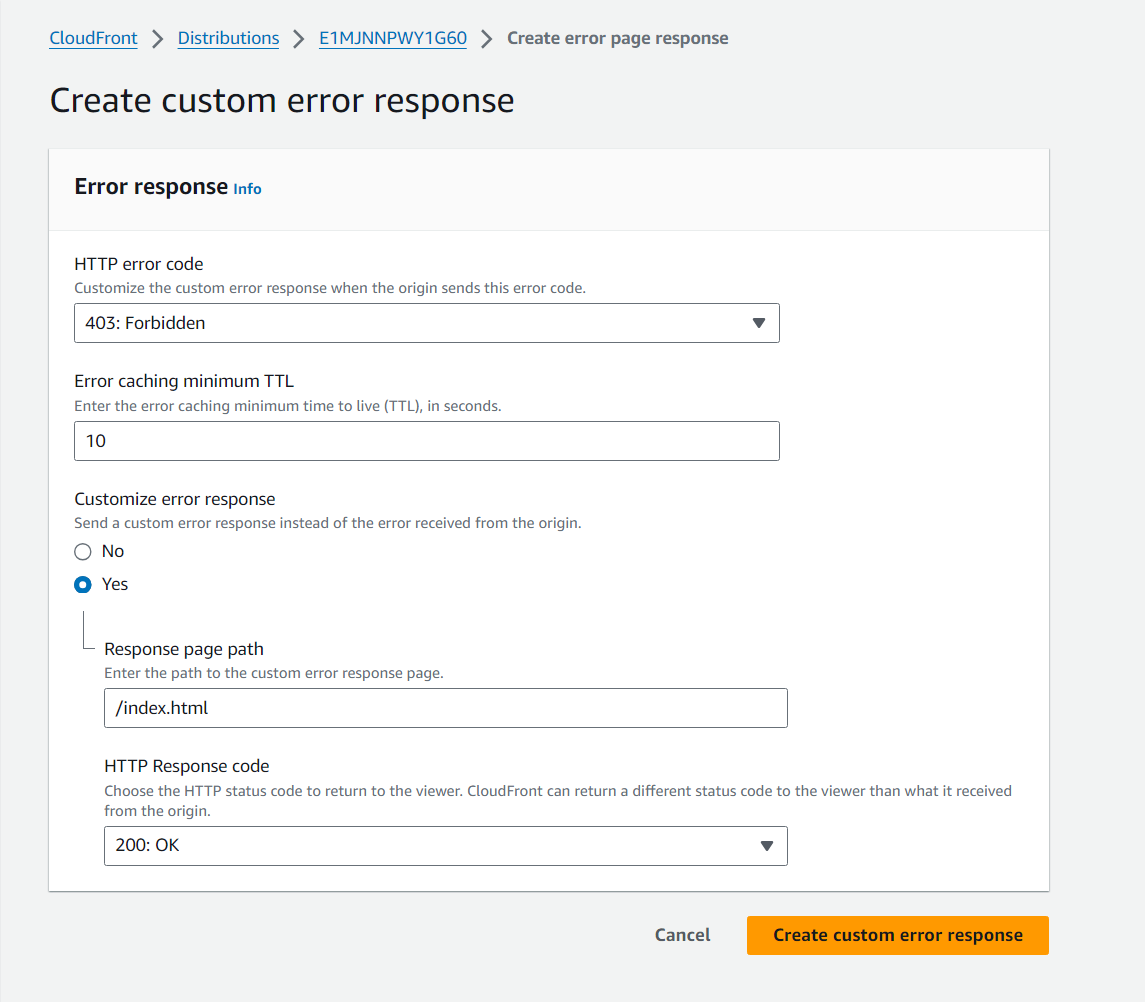The image size is (1145, 1002).
Task: Click the Customize error response label
Action: pyautogui.click(x=175, y=499)
